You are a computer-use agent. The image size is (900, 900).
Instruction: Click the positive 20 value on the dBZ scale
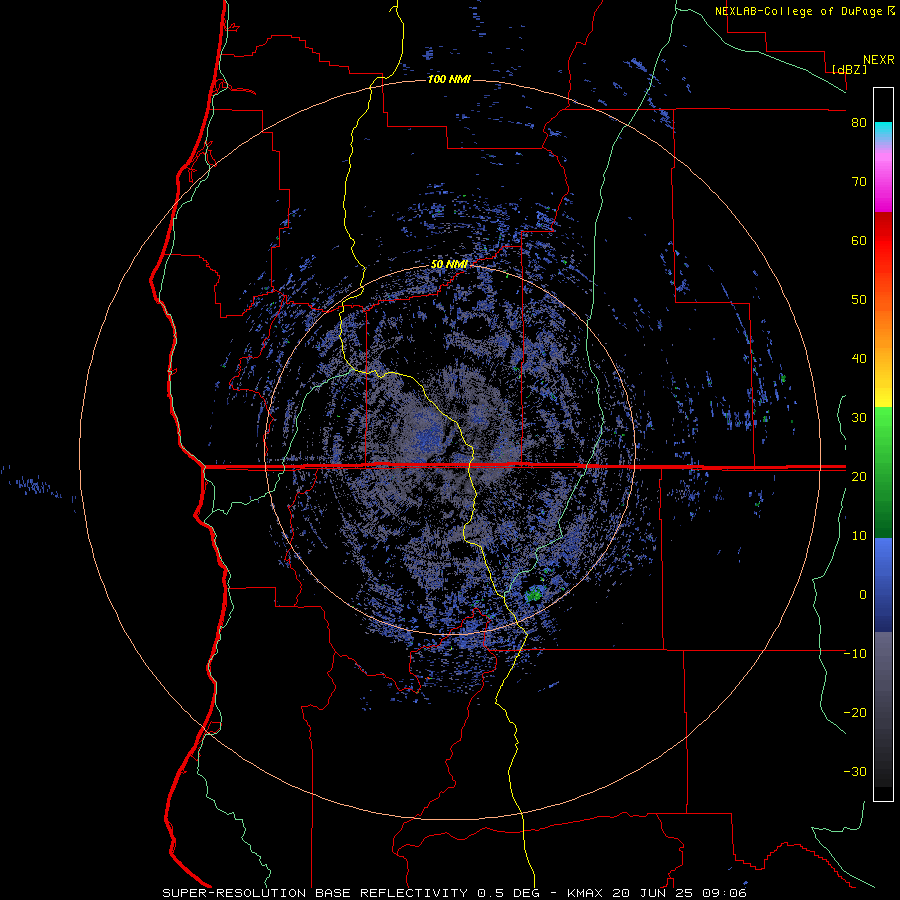coord(859,476)
